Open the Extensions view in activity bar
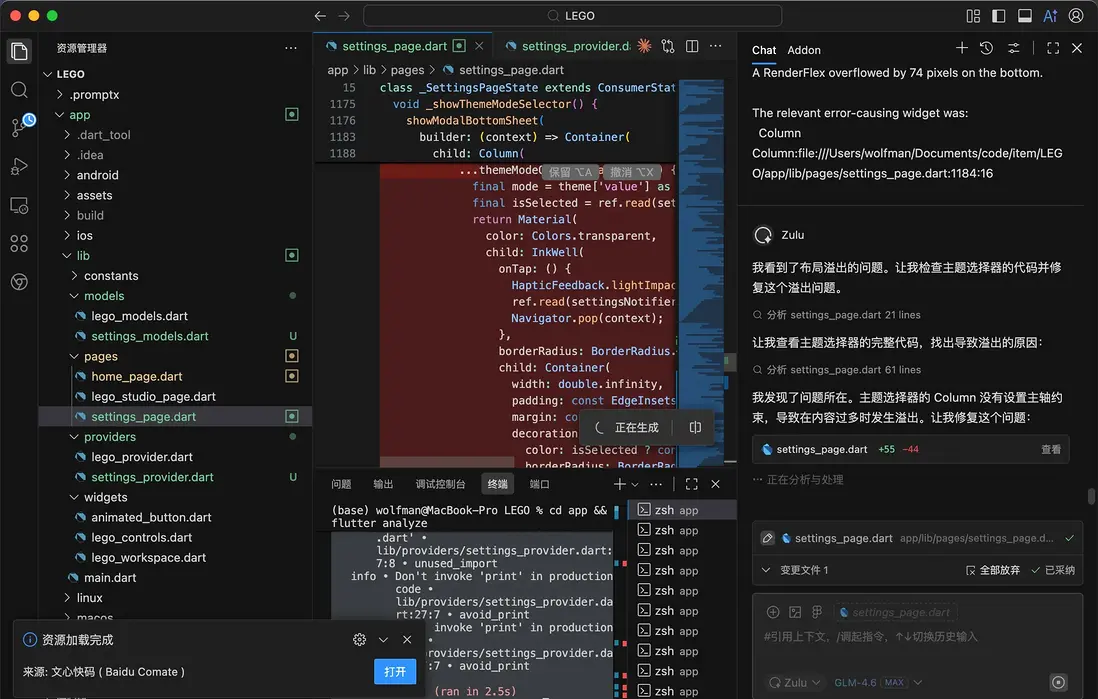Viewport: 1098px width, 699px height. coord(19,243)
